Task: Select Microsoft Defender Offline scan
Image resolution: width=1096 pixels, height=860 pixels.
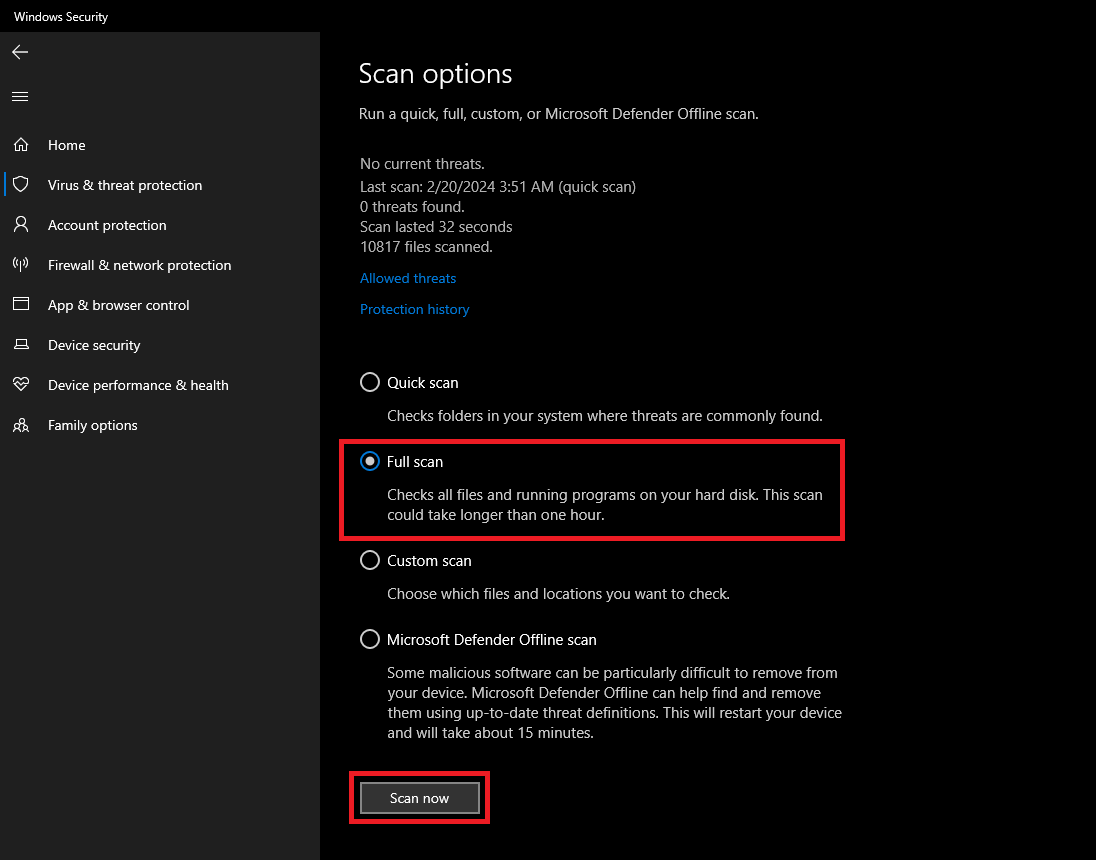Action: click(369, 639)
